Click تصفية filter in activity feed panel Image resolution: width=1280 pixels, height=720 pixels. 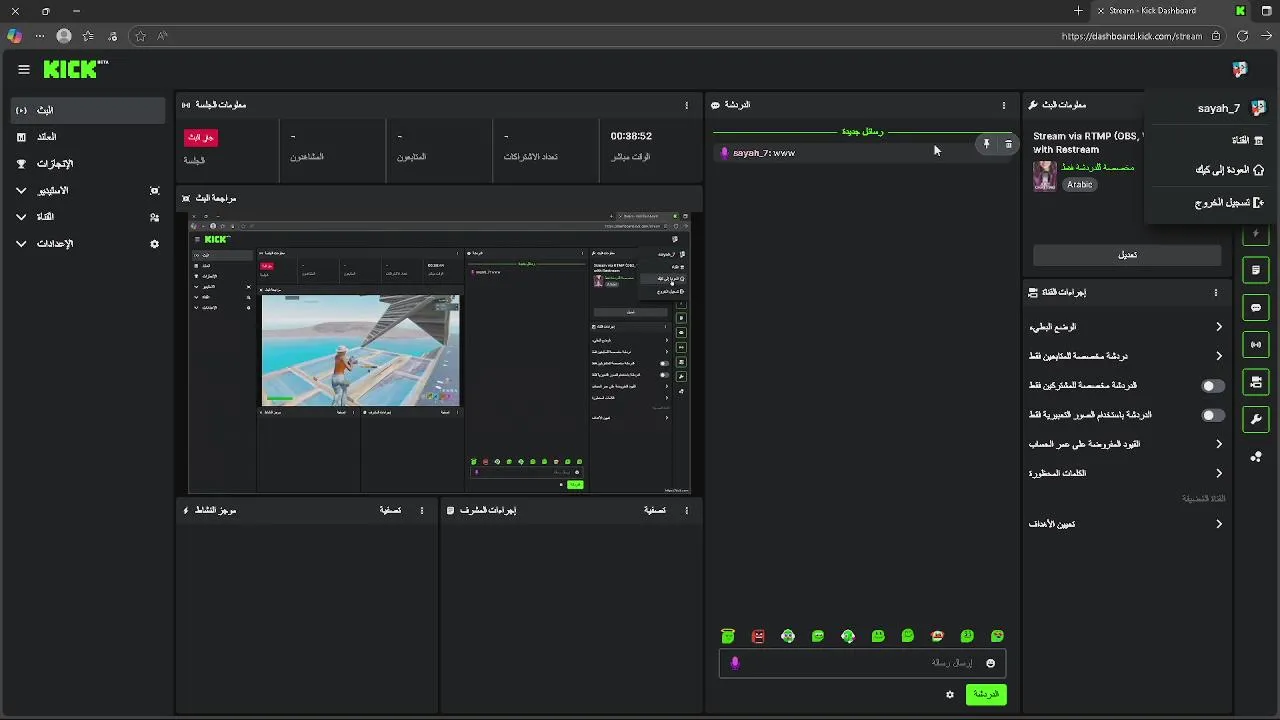(390, 510)
